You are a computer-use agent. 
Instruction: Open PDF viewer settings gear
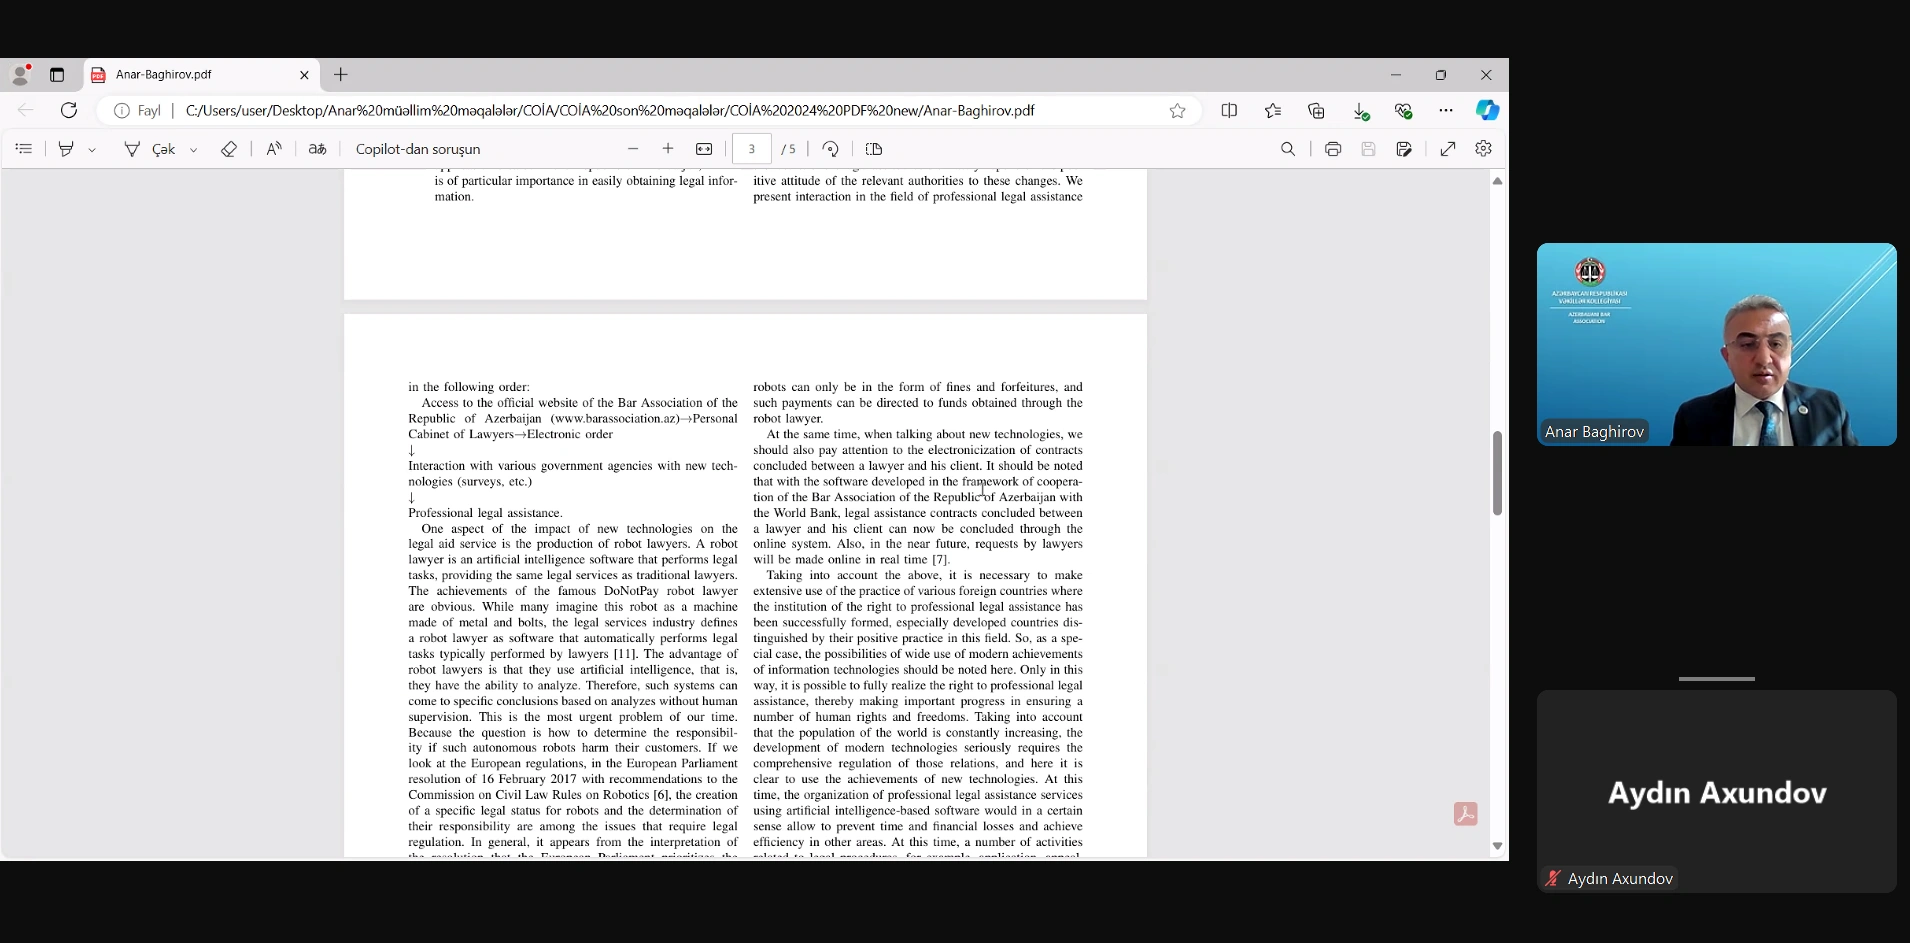1483,149
